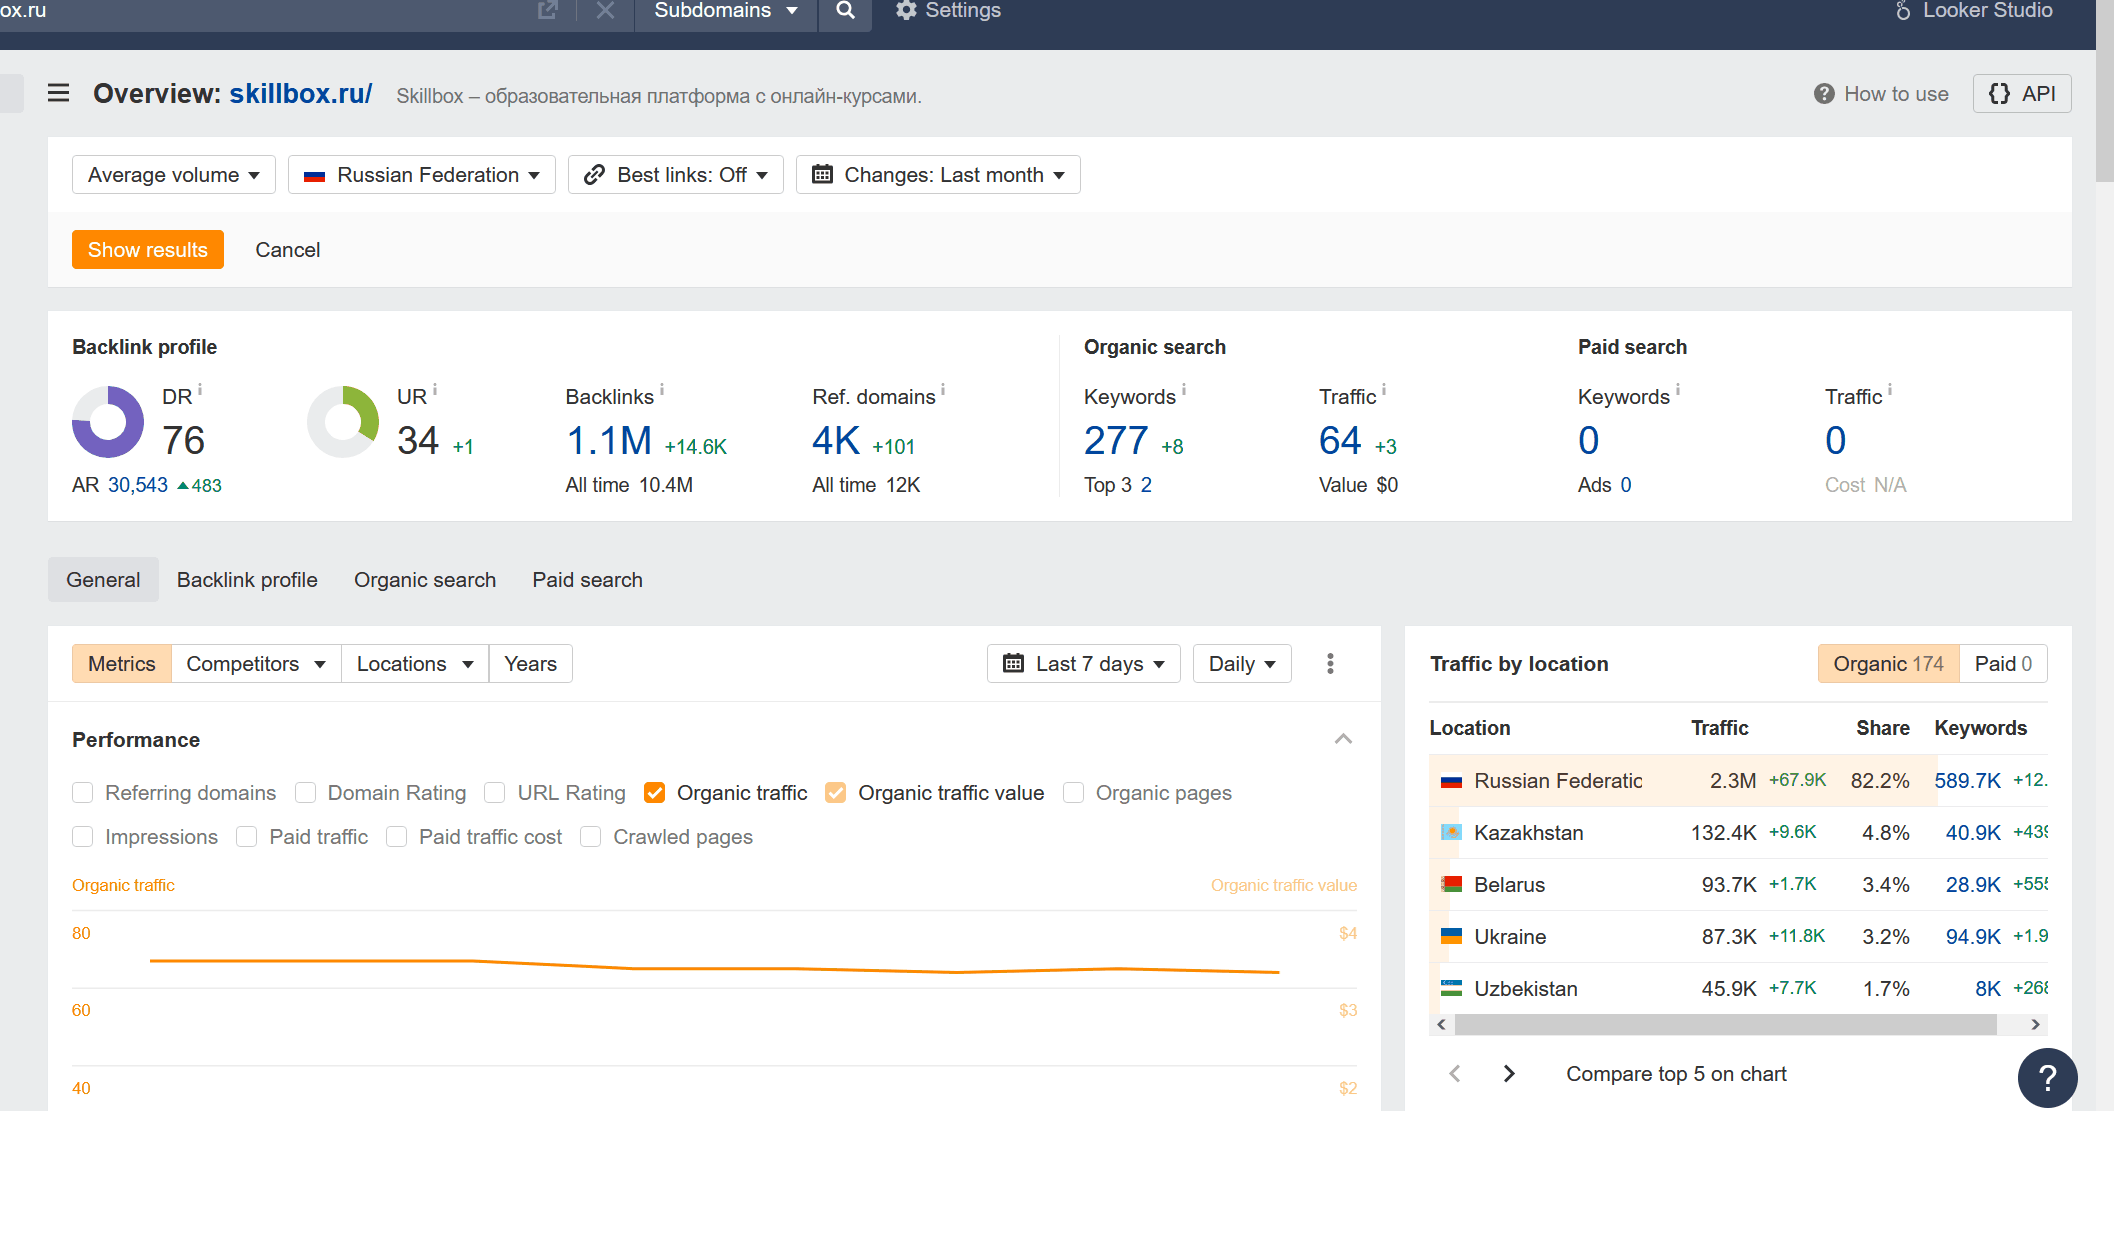Click the Uzbekistan flag icon
The width and height of the screenshot is (2114, 1260).
[x=1451, y=989]
